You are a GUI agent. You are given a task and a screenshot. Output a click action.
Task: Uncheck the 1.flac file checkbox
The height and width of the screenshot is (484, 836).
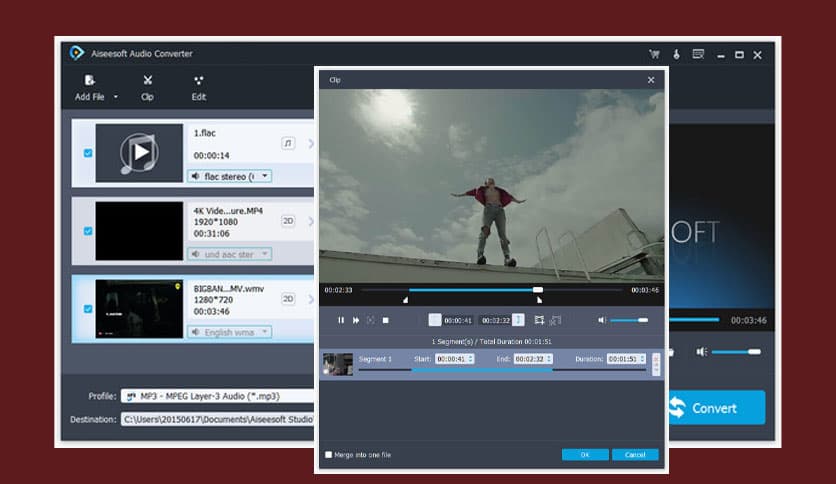88,153
